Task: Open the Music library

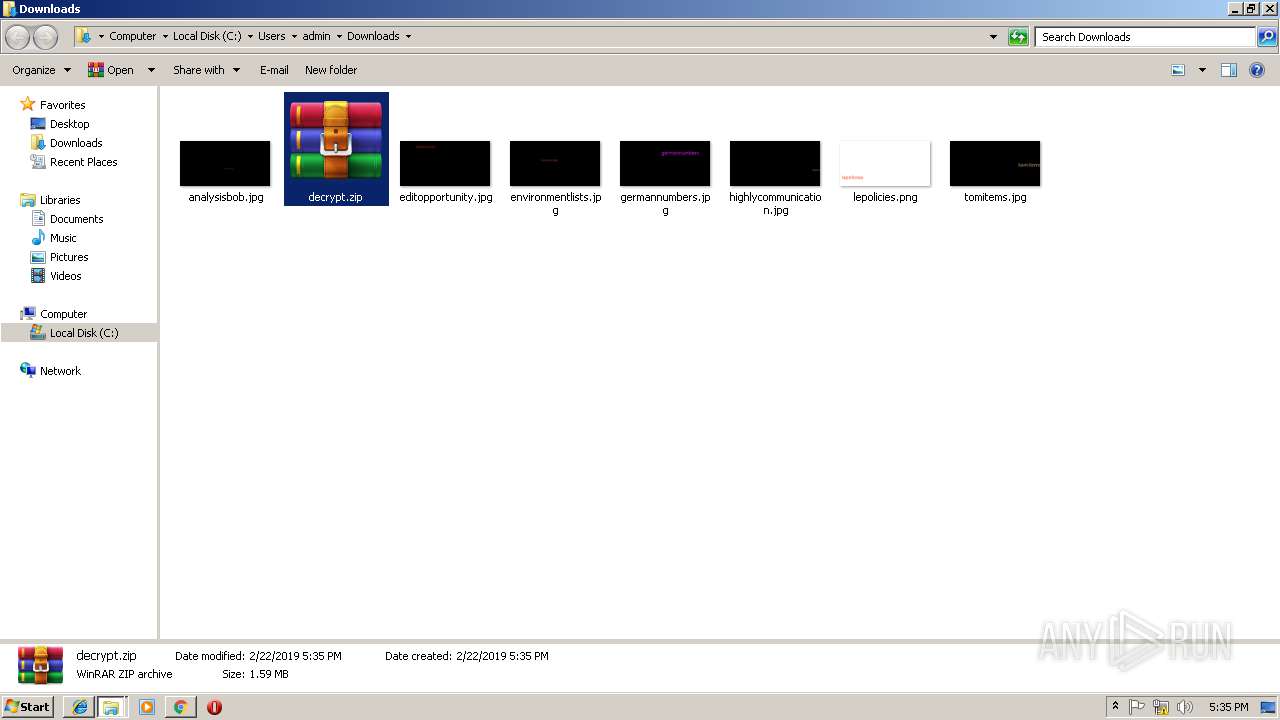Action: pos(63,238)
